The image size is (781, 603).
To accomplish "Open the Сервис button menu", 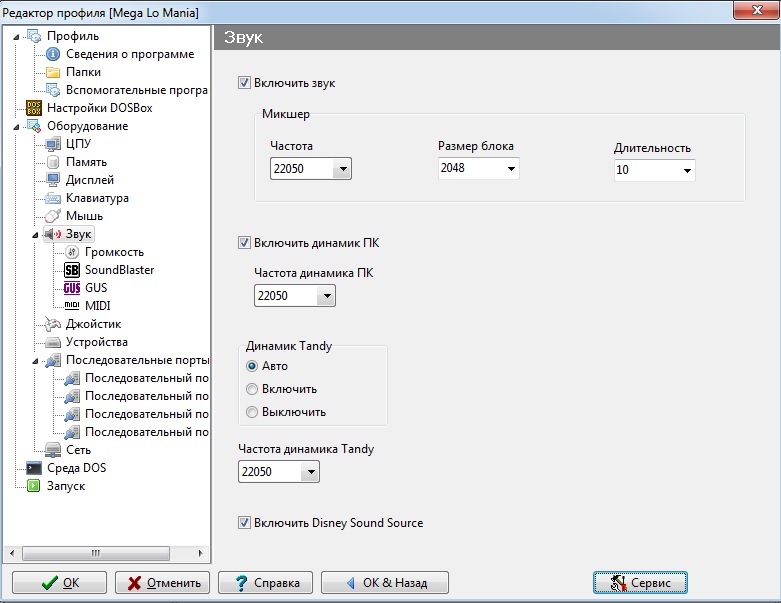I will click(x=640, y=583).
